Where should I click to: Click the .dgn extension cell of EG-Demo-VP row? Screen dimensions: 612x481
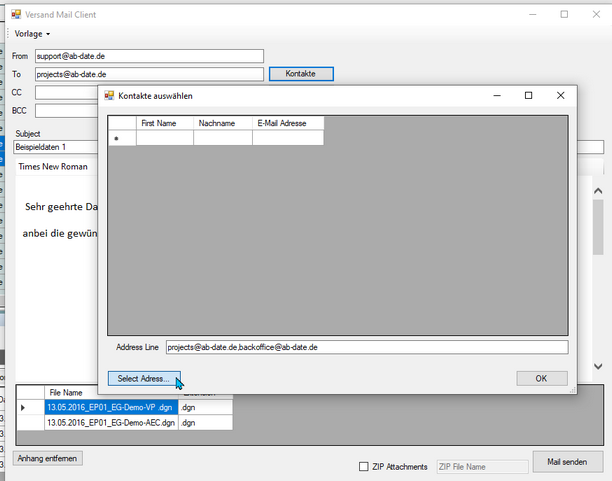pos(205,408)
